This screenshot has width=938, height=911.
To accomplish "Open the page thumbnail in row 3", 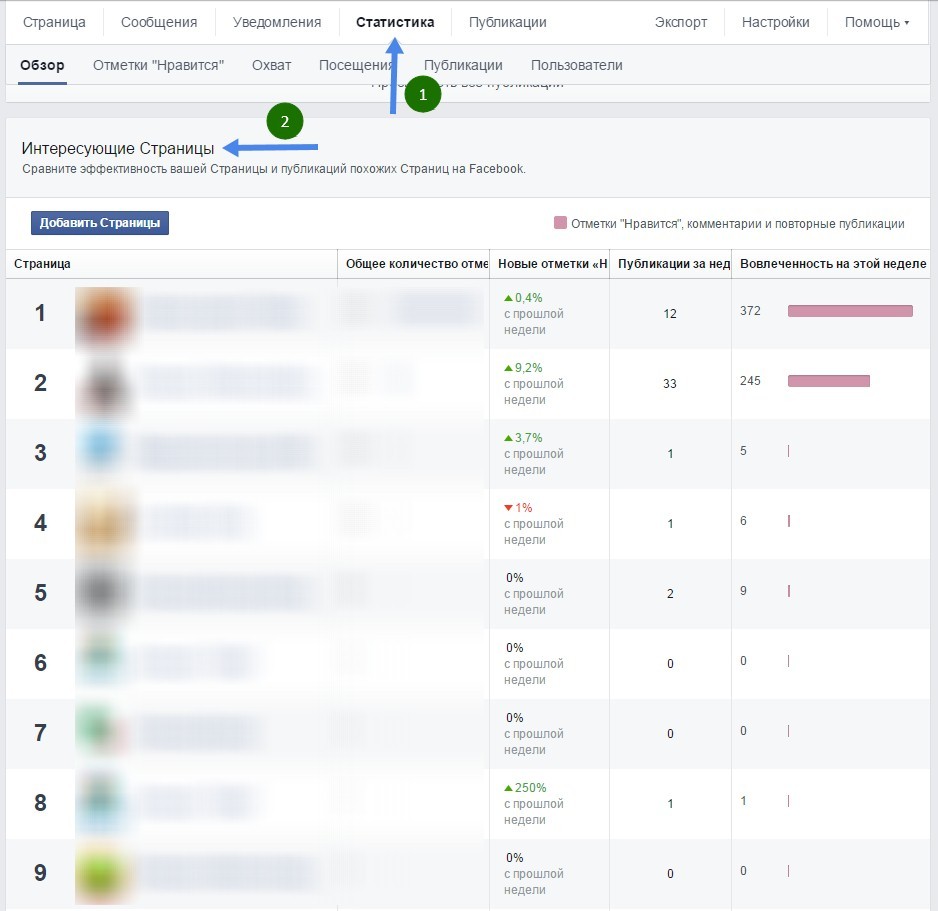I will [105, 453].
